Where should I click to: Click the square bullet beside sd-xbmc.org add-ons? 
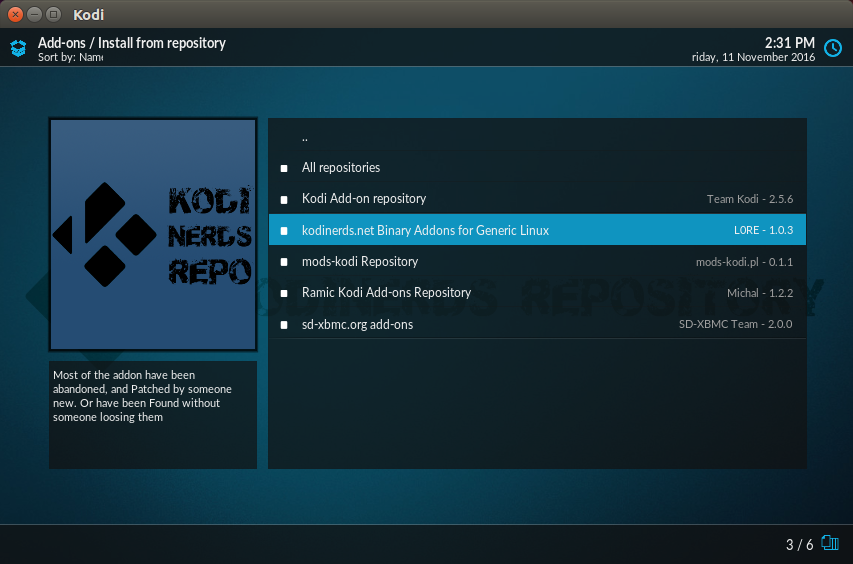284,325
